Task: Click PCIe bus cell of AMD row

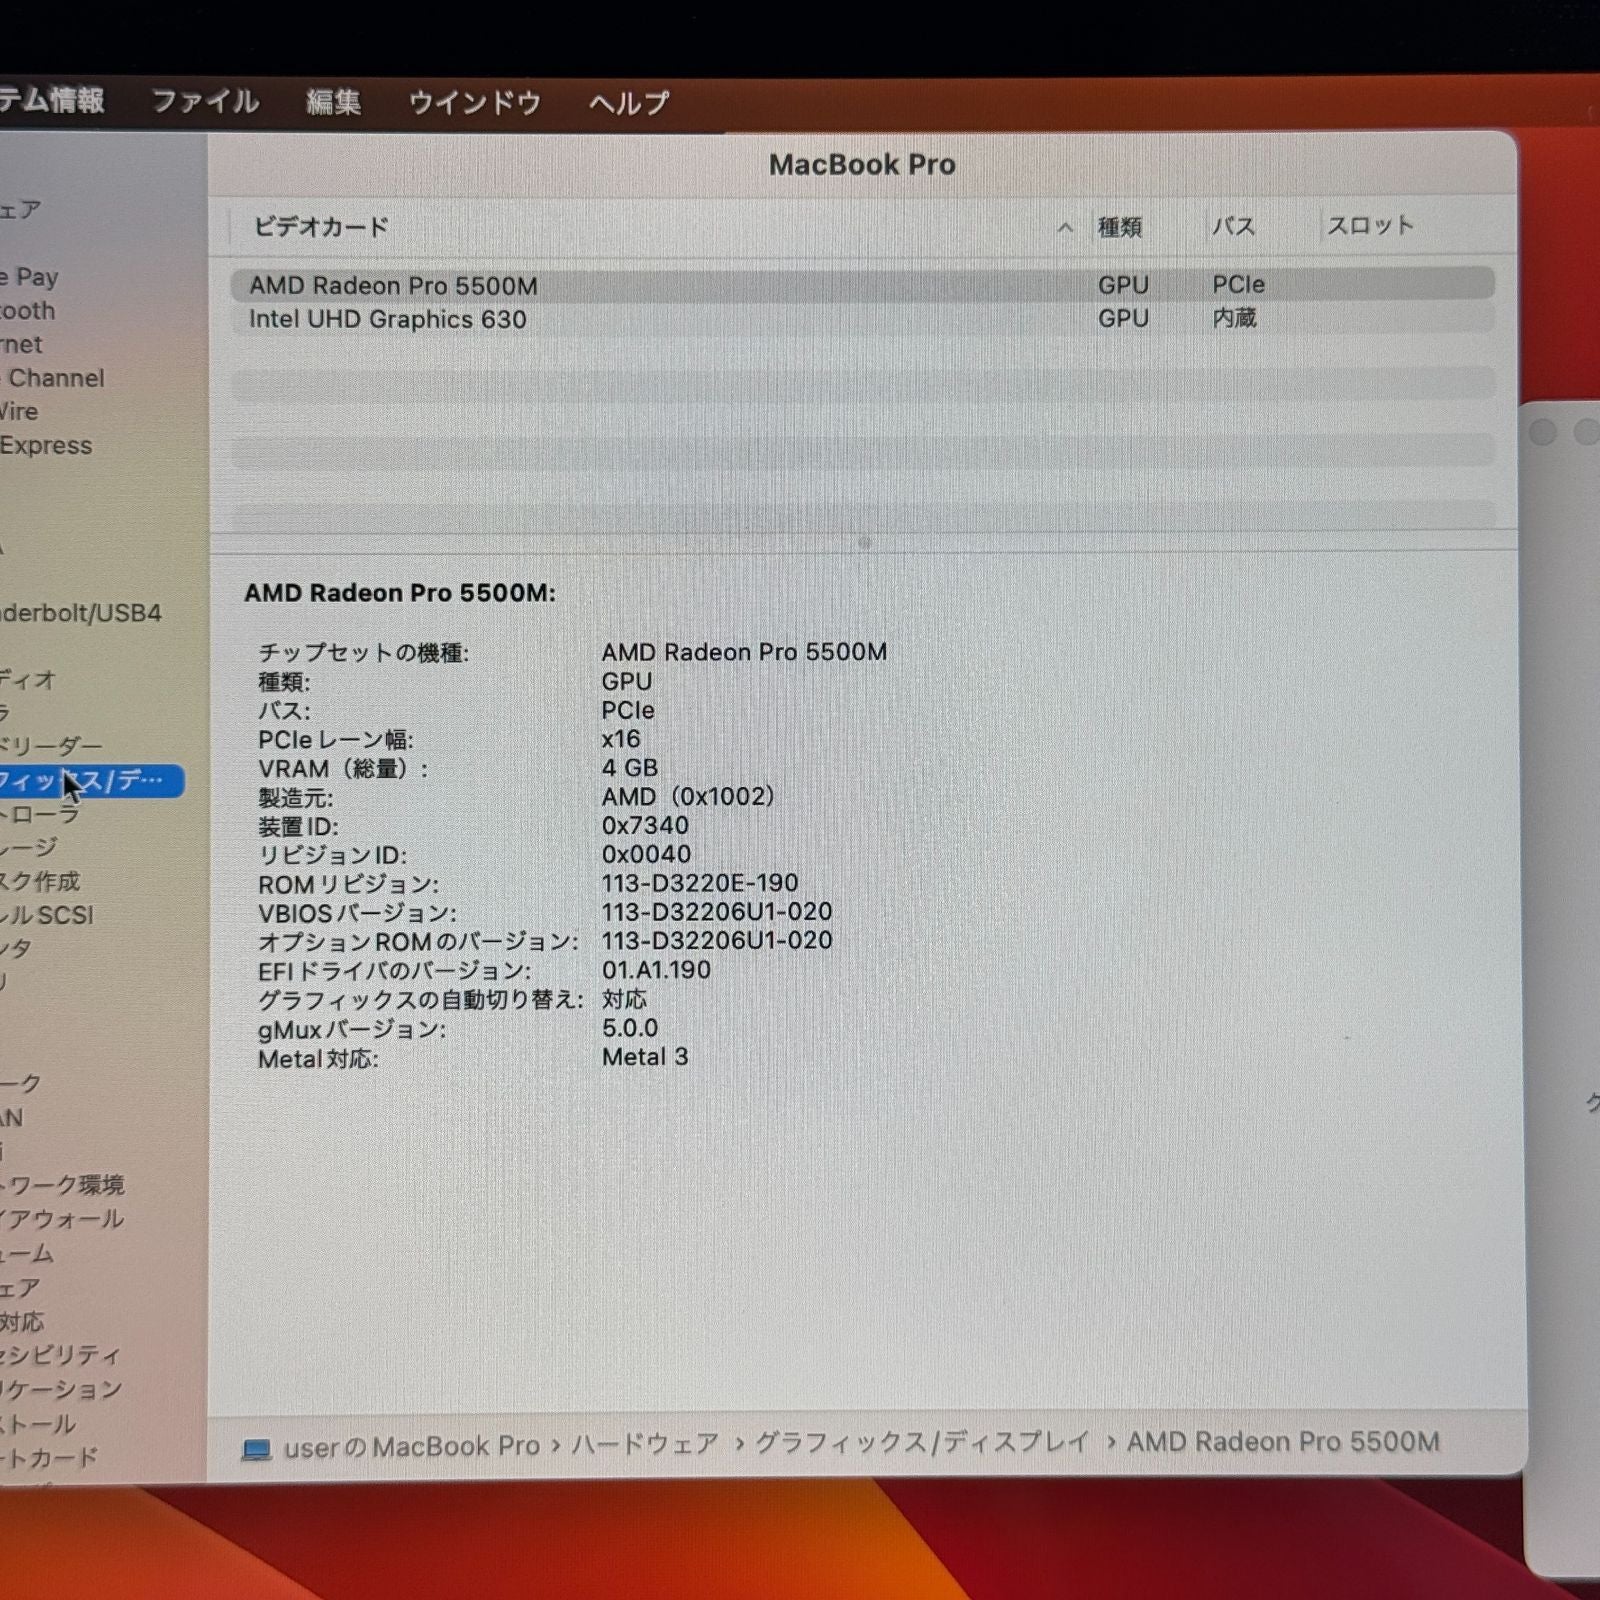Action: [1239, 285]
